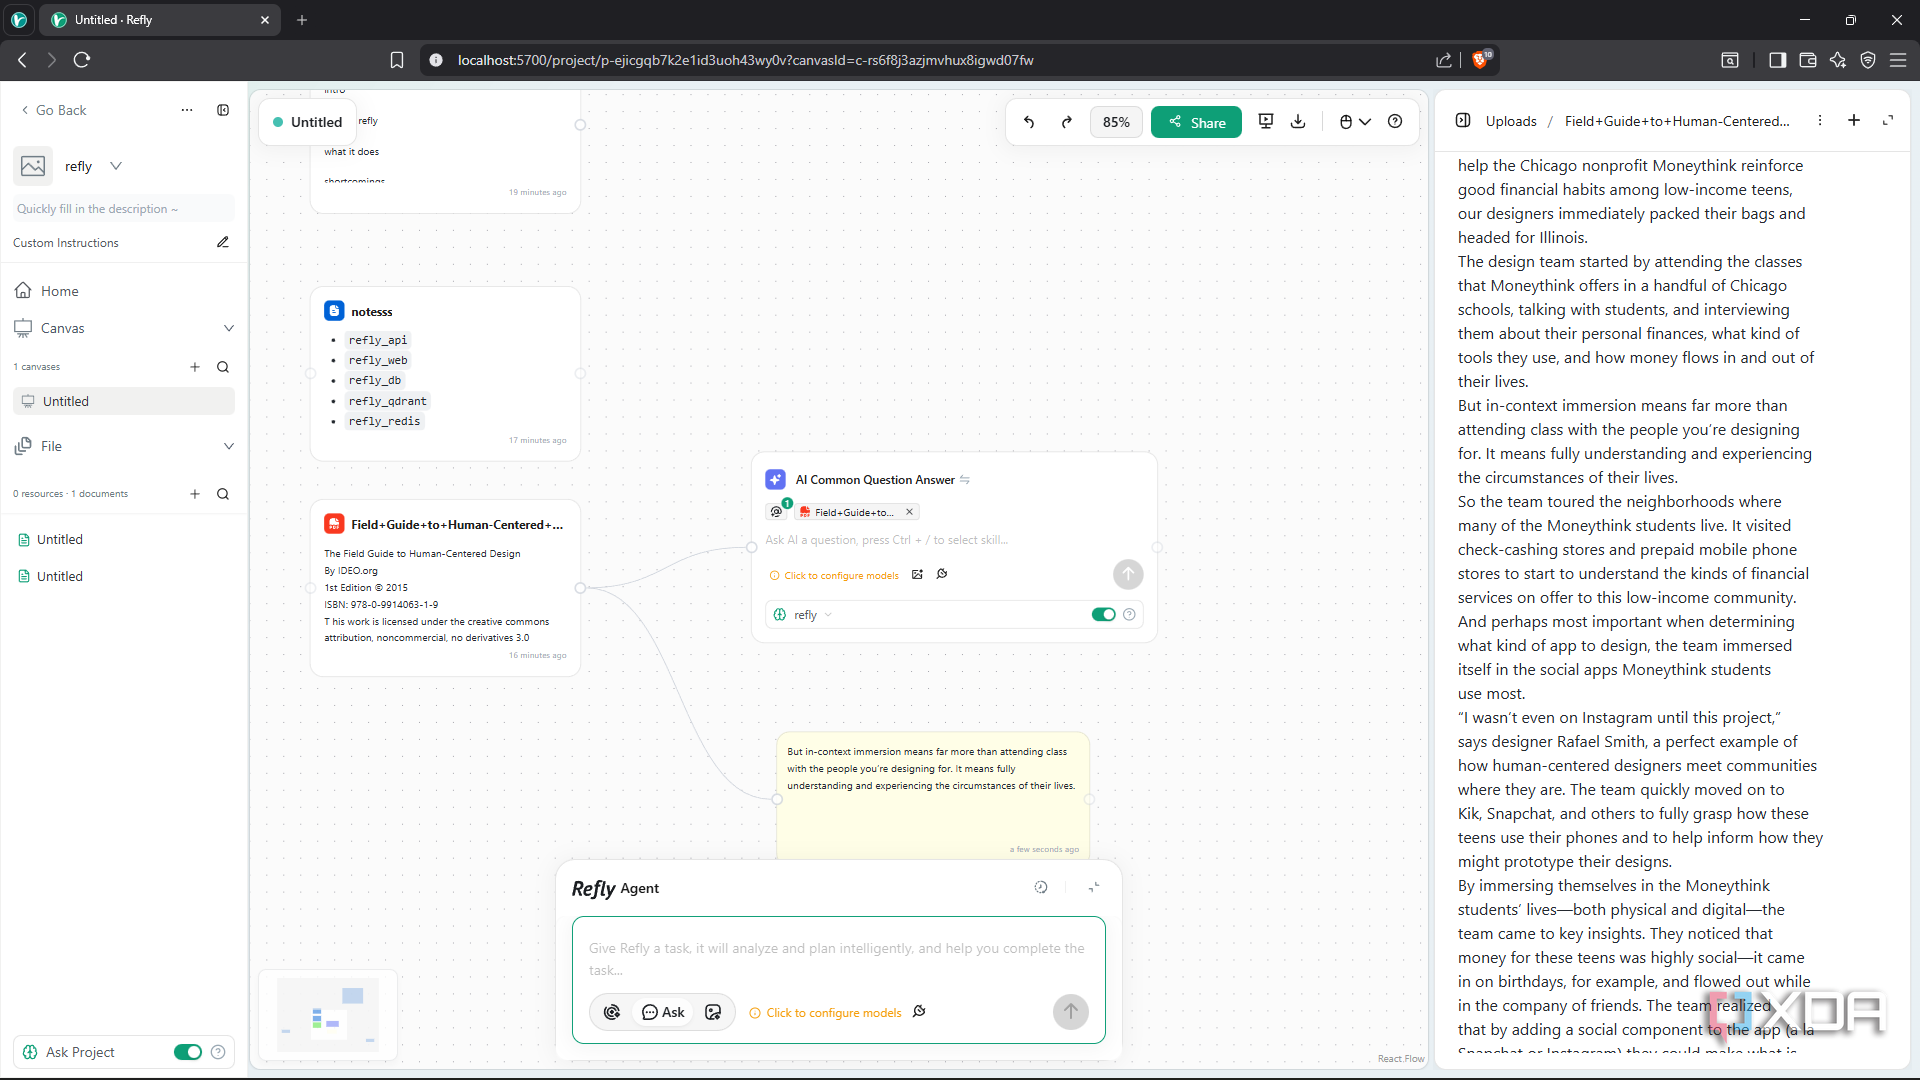Search canvases with the magnifier icon

coord(223,367)
